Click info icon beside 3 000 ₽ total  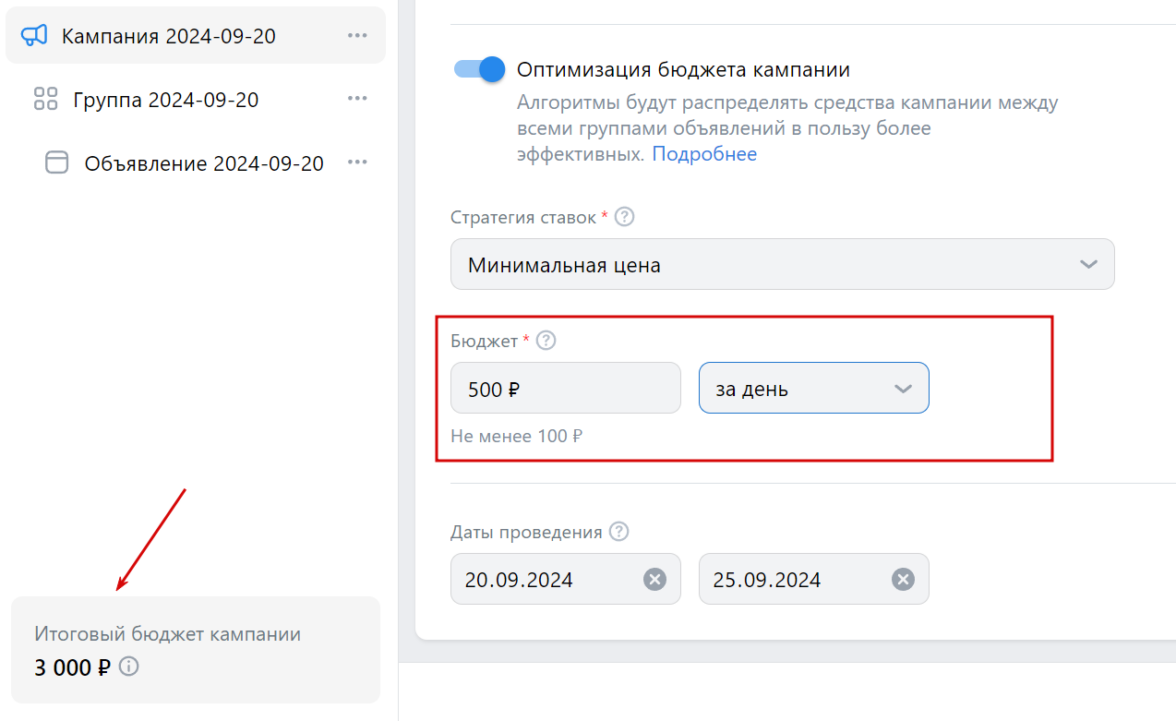pos(129,666)
